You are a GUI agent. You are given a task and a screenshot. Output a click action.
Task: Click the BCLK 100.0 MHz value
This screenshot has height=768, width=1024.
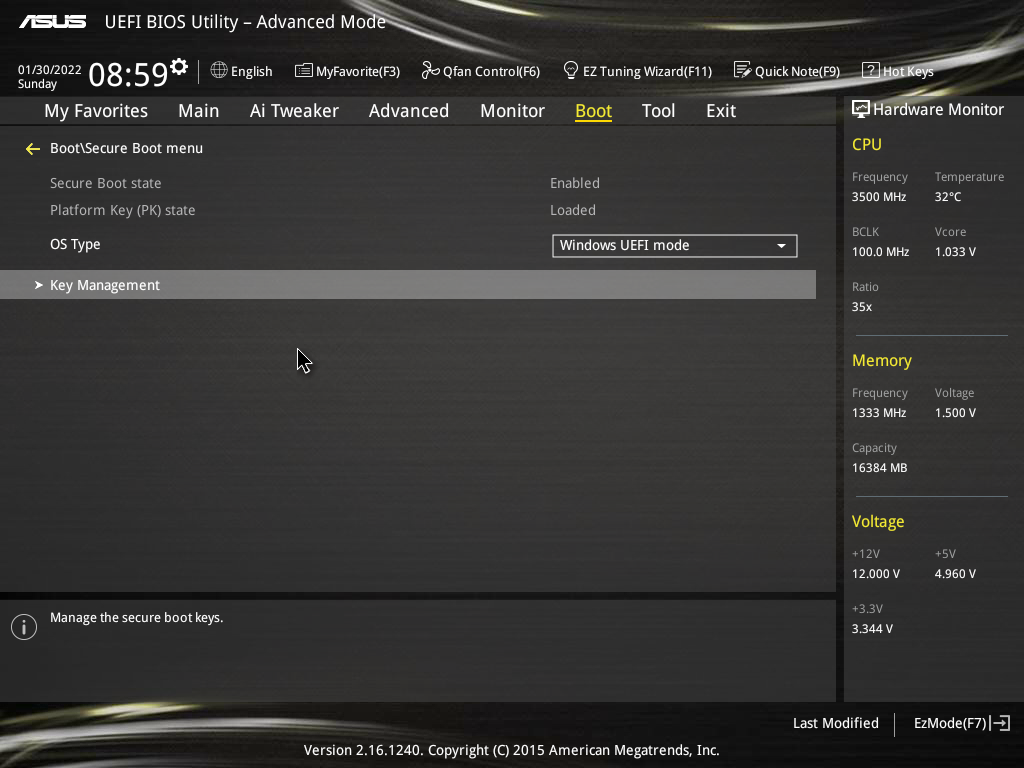[x=880, y=251]
